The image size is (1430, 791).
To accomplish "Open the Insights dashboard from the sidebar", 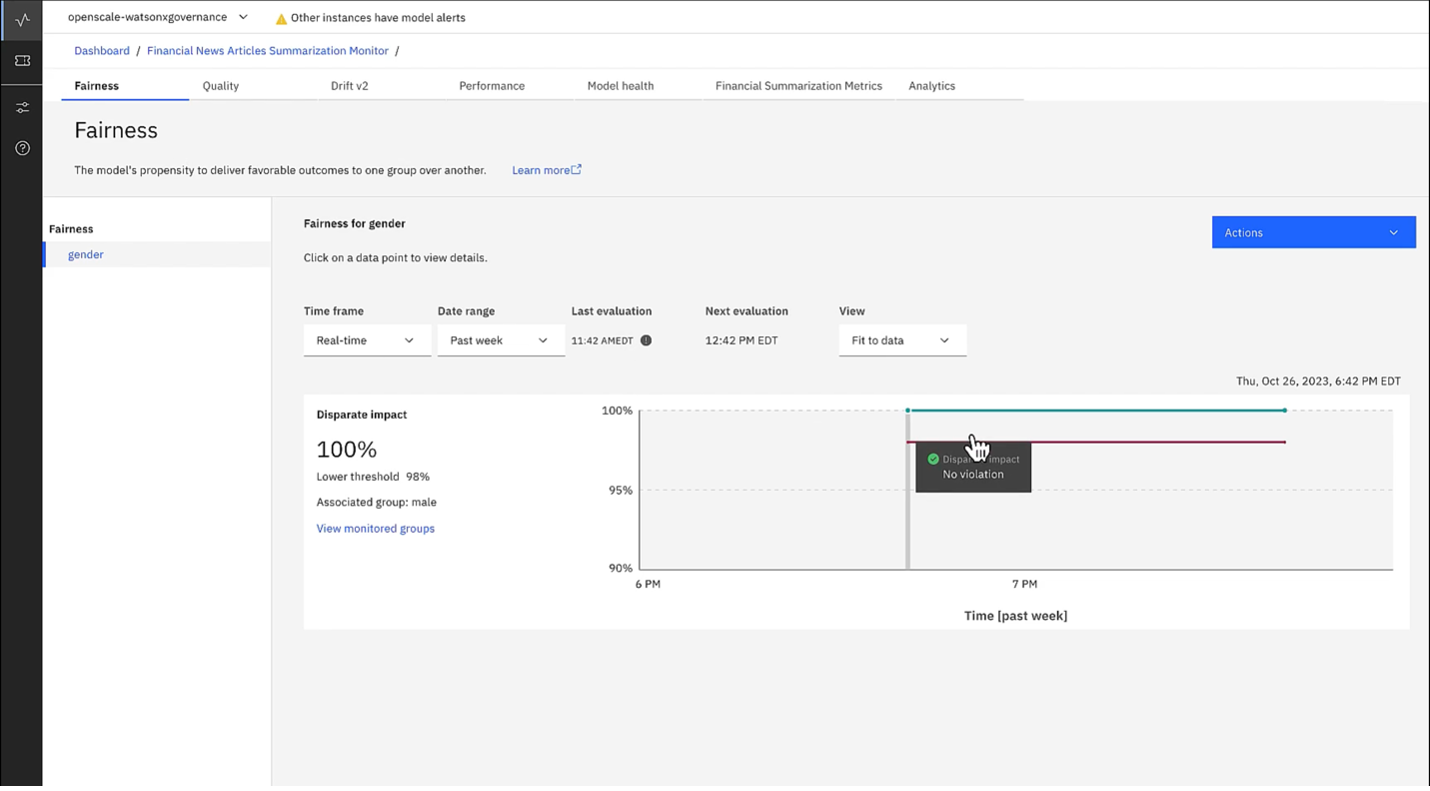I will [21, 19].
